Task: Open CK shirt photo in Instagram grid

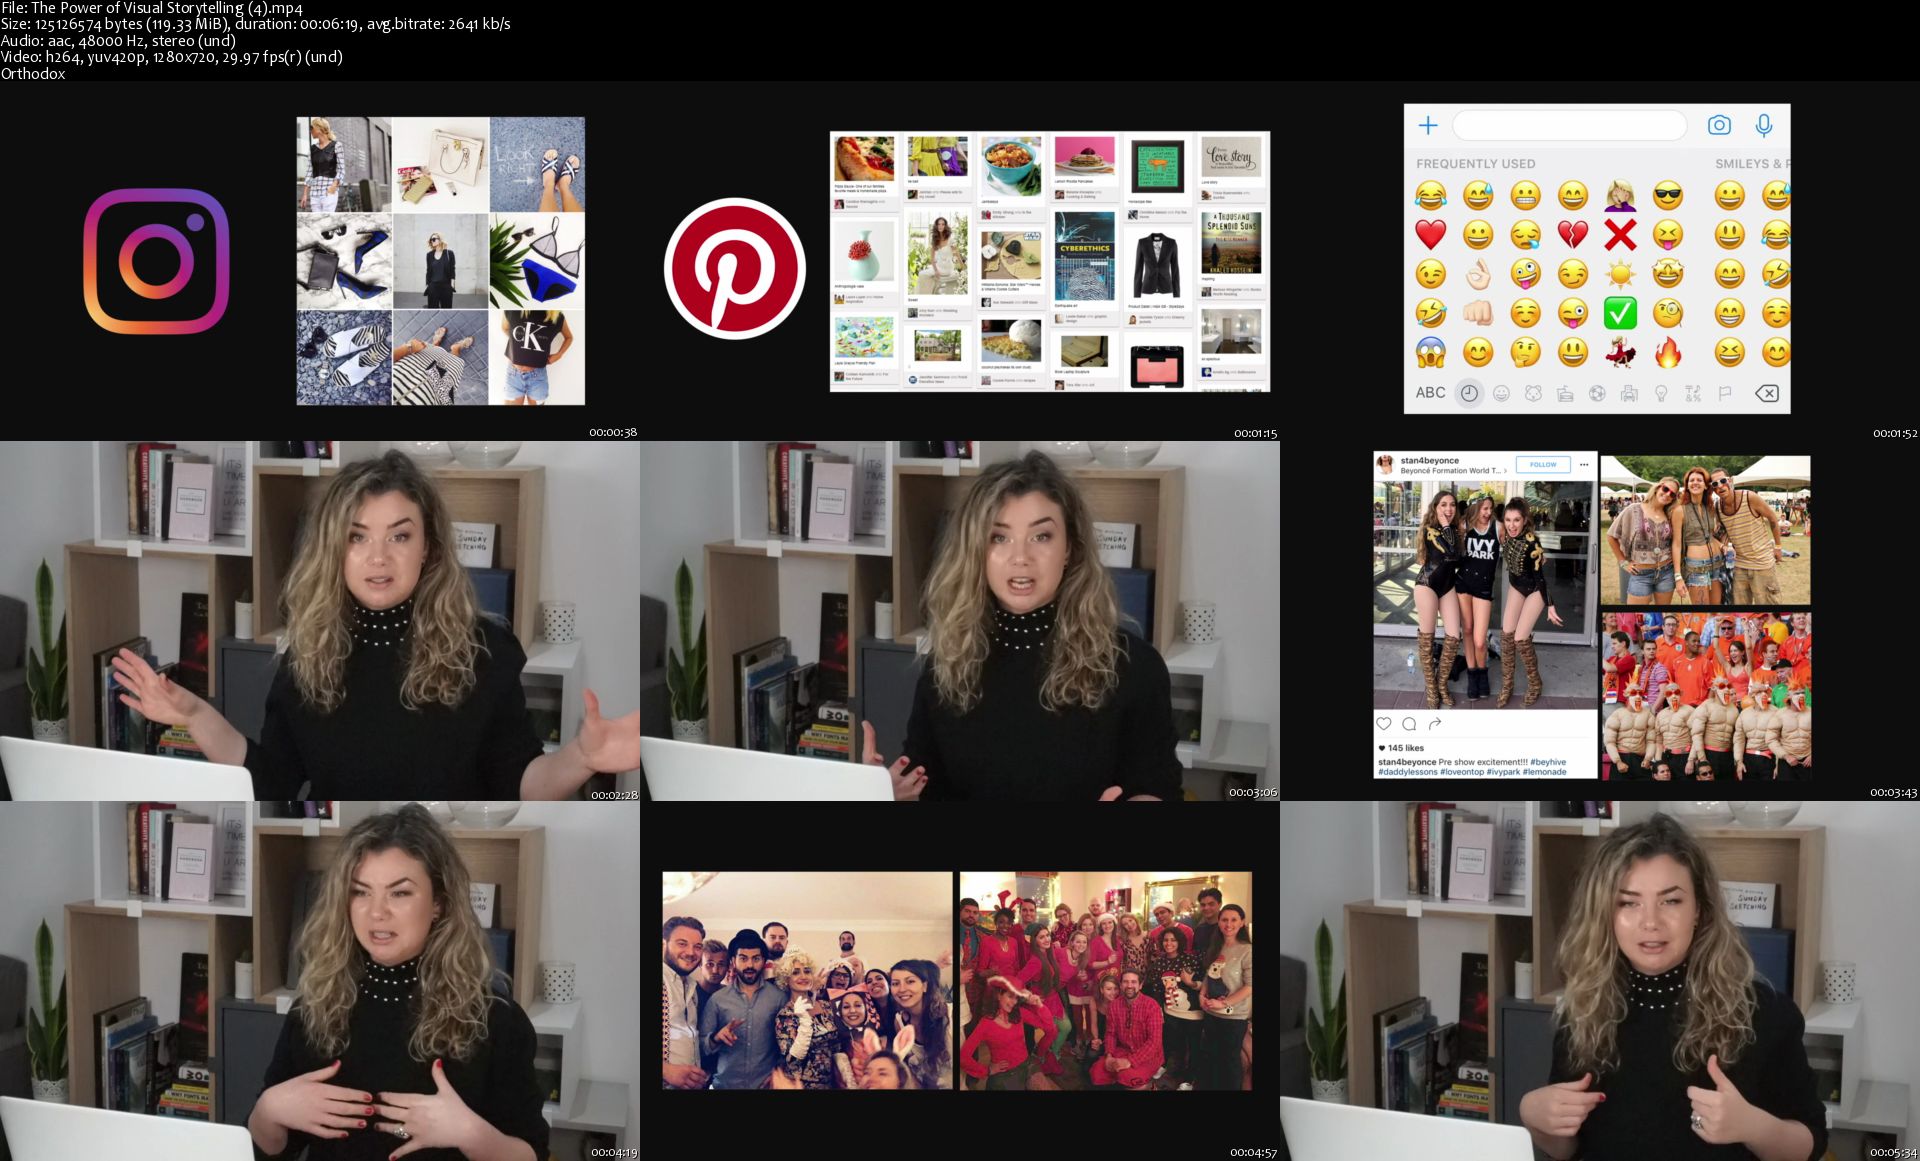Action: [537, 357]
